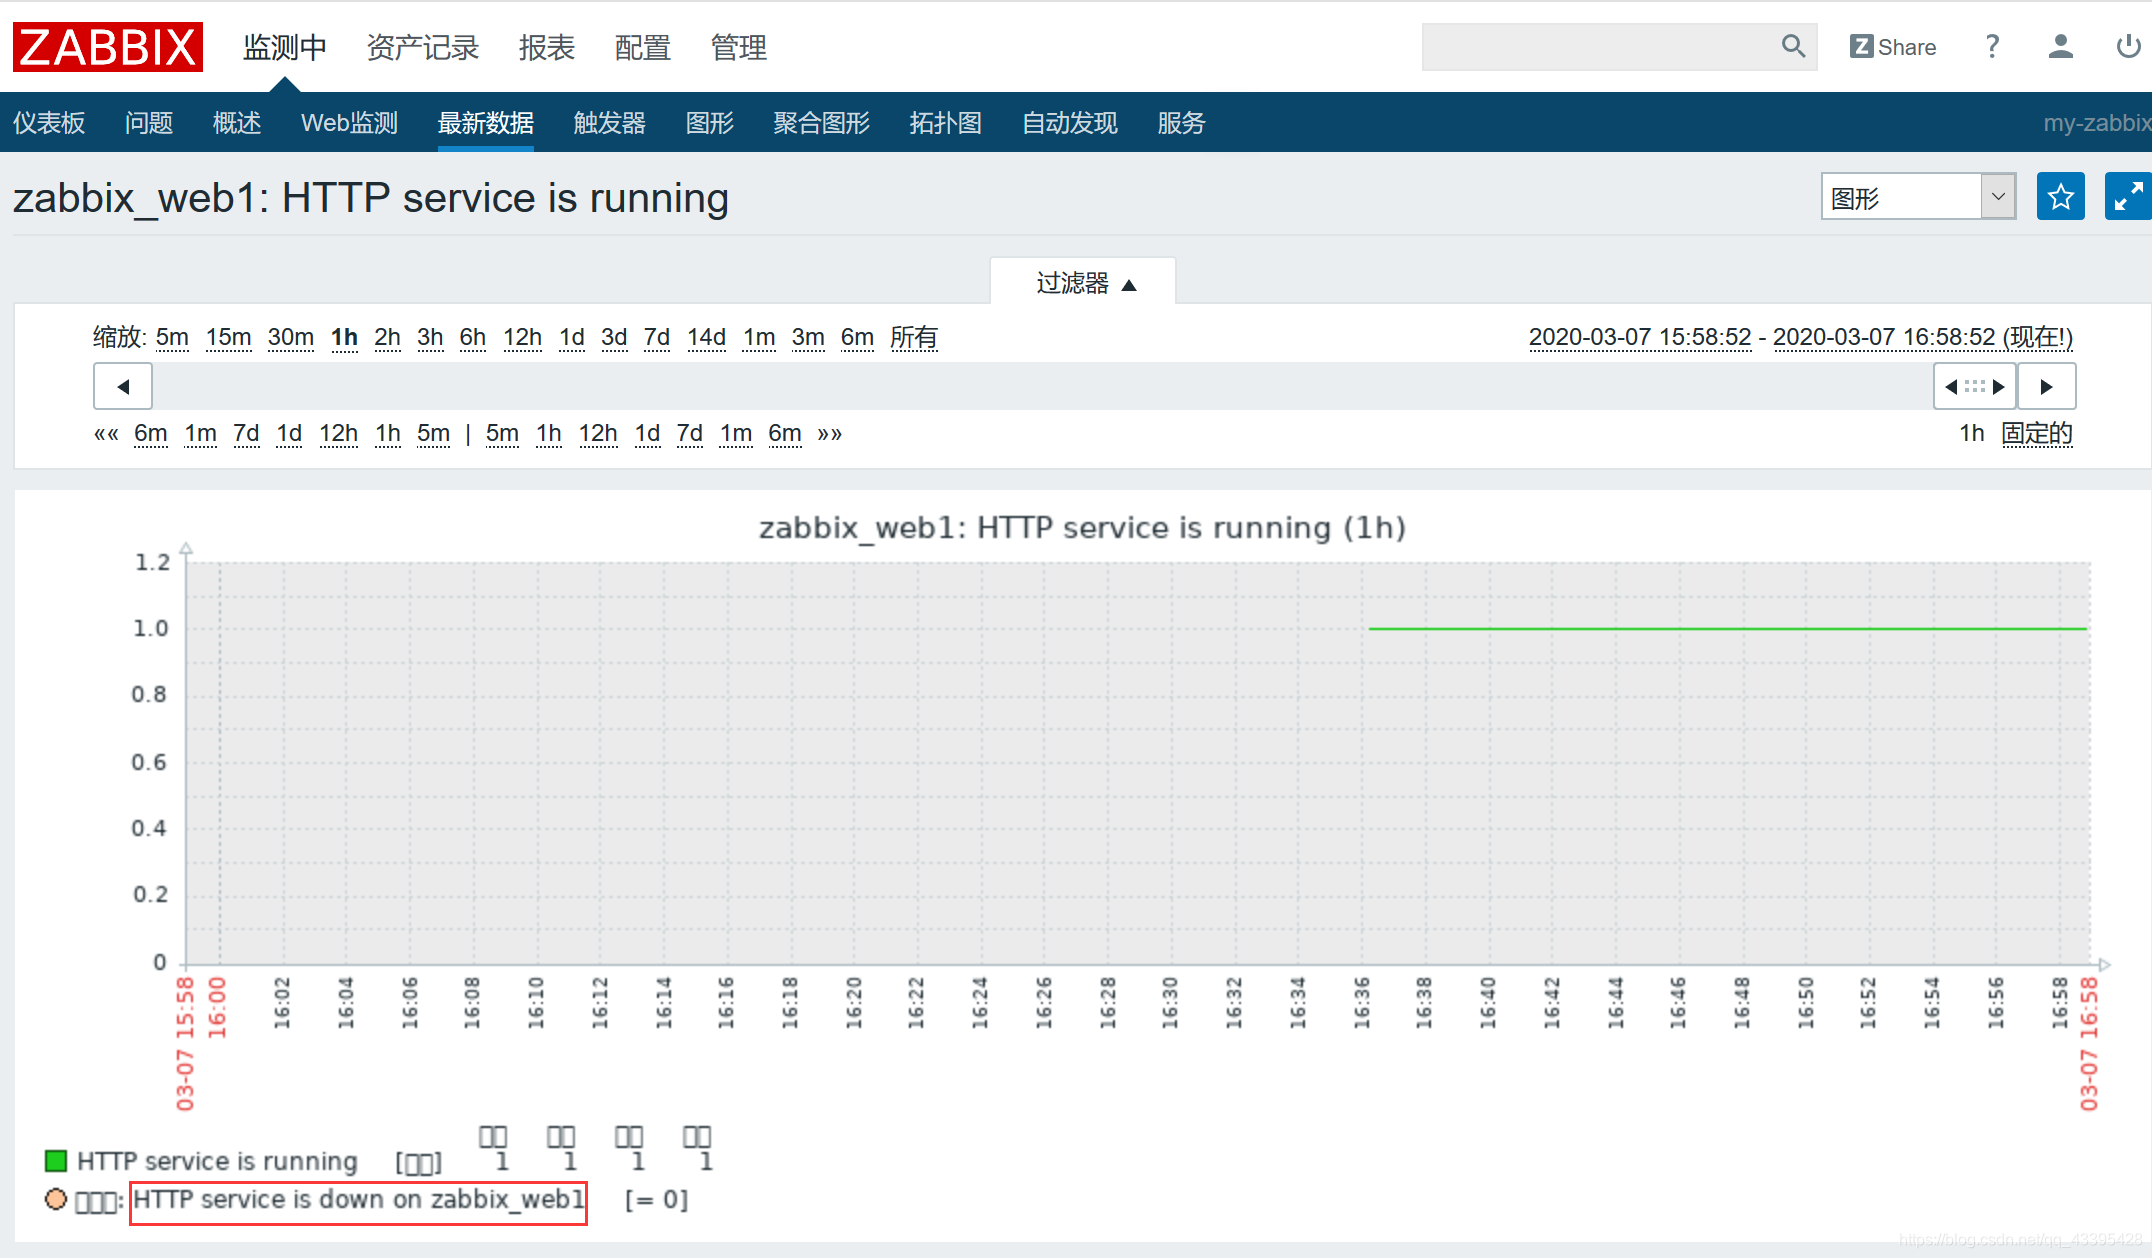
Task: Click trigger text HTTP service is down on zabbix_web1
Action: [x=358, y=1200]
